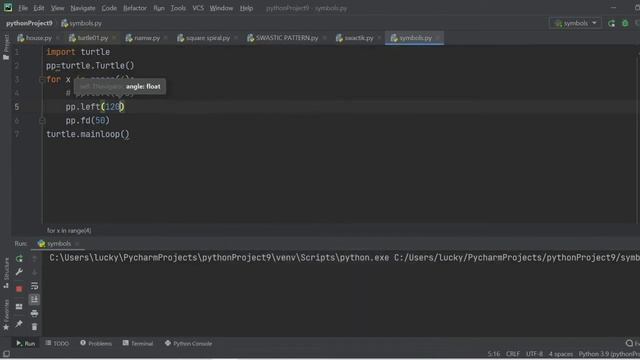Open the Code menu

point(109,8)
